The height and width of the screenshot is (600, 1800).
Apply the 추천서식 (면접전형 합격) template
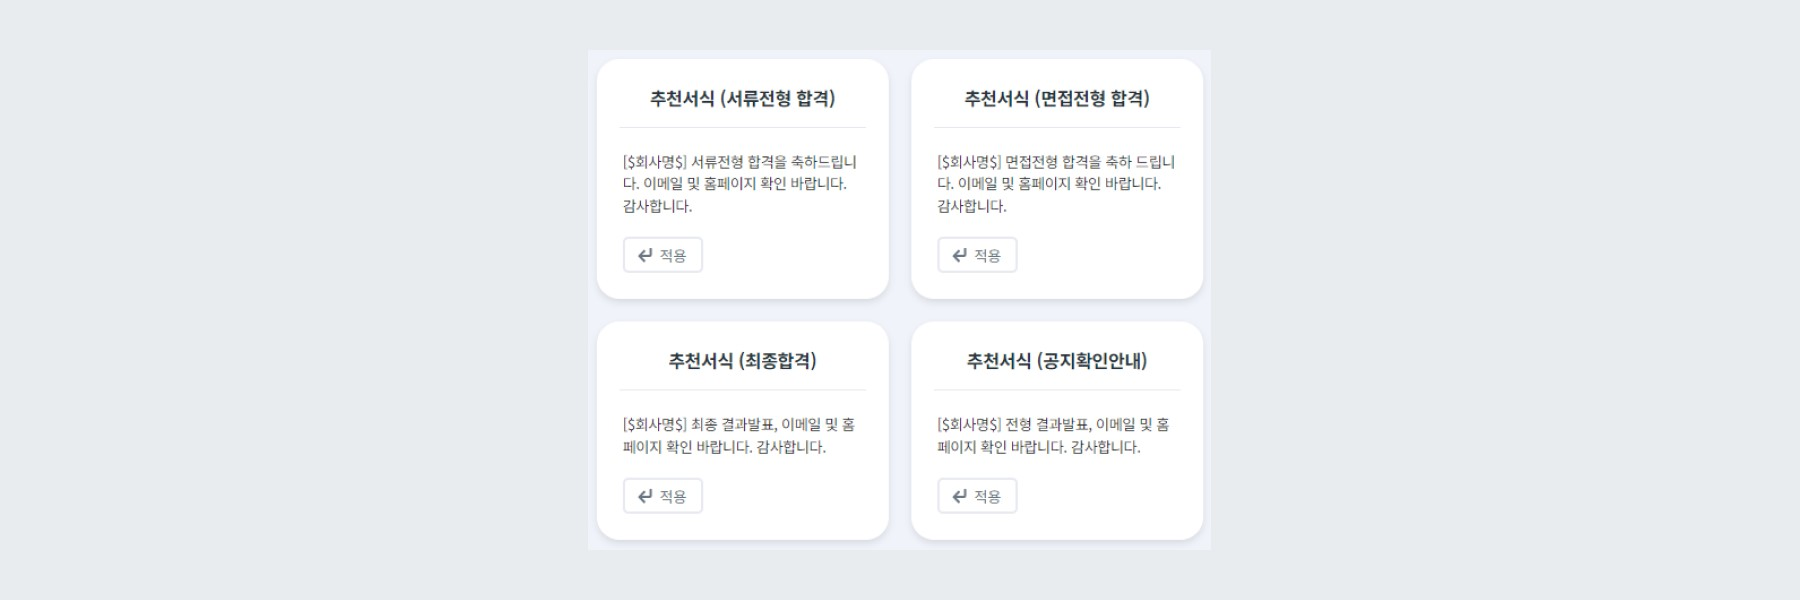[977, 255]
